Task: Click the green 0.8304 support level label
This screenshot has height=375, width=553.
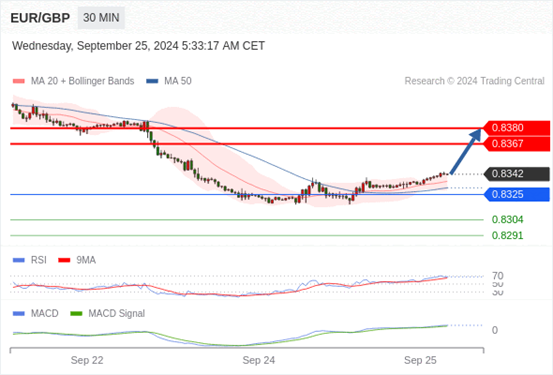Action: (x=508, y=220)
